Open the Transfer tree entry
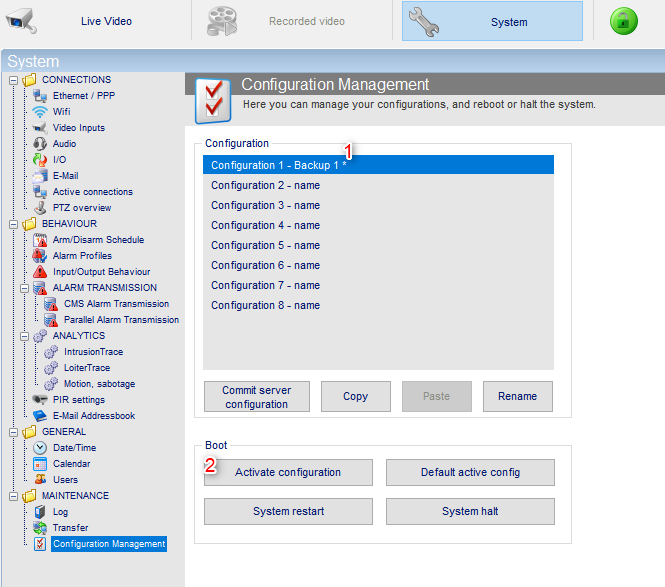 coord(70,528)
